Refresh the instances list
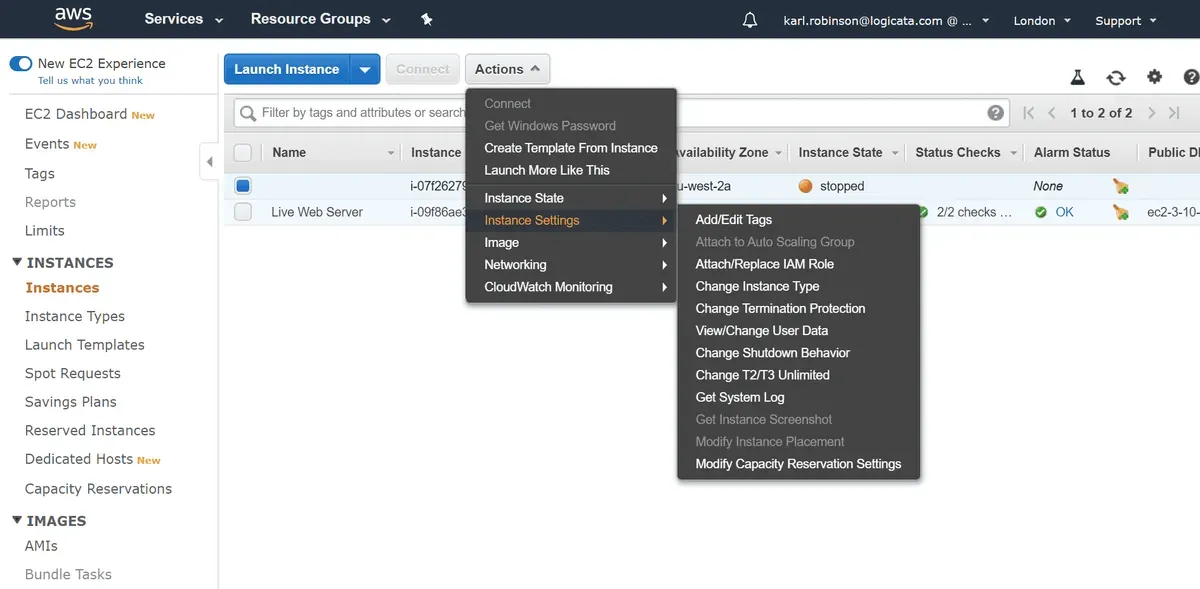This screenshot has width=1200, height=589. [x=1116, y=77]
